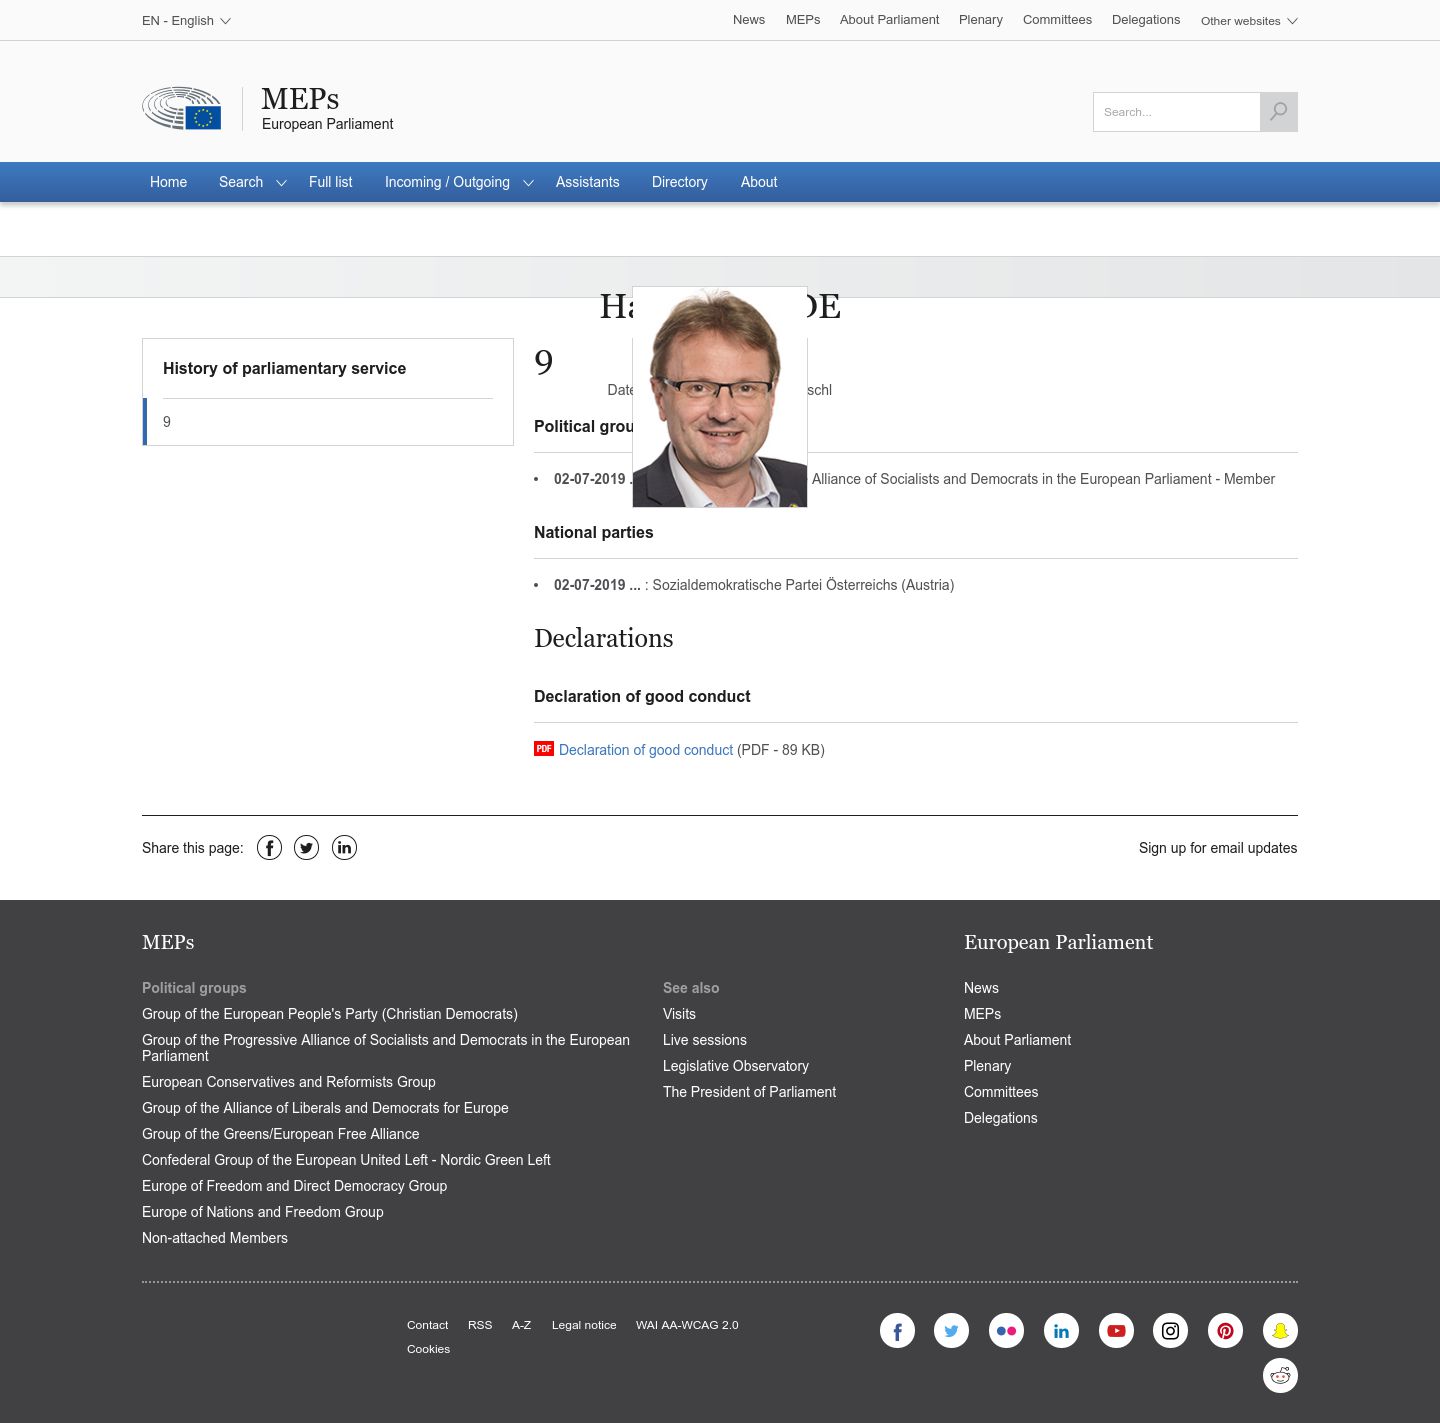This screenshot has height=1423, width=1440.
Task: Share this page on Twitter
Action: click(306, 848)
